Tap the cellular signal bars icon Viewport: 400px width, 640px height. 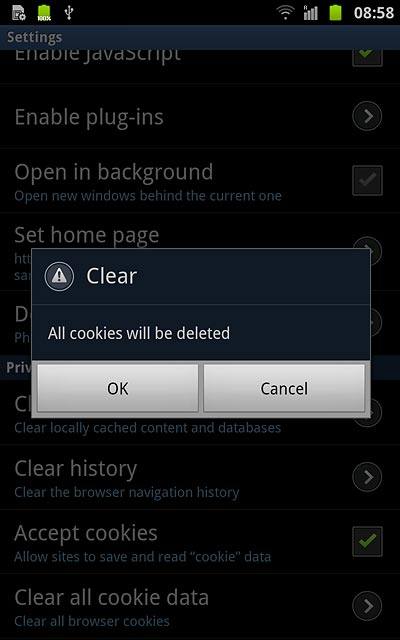coord(311,12)
